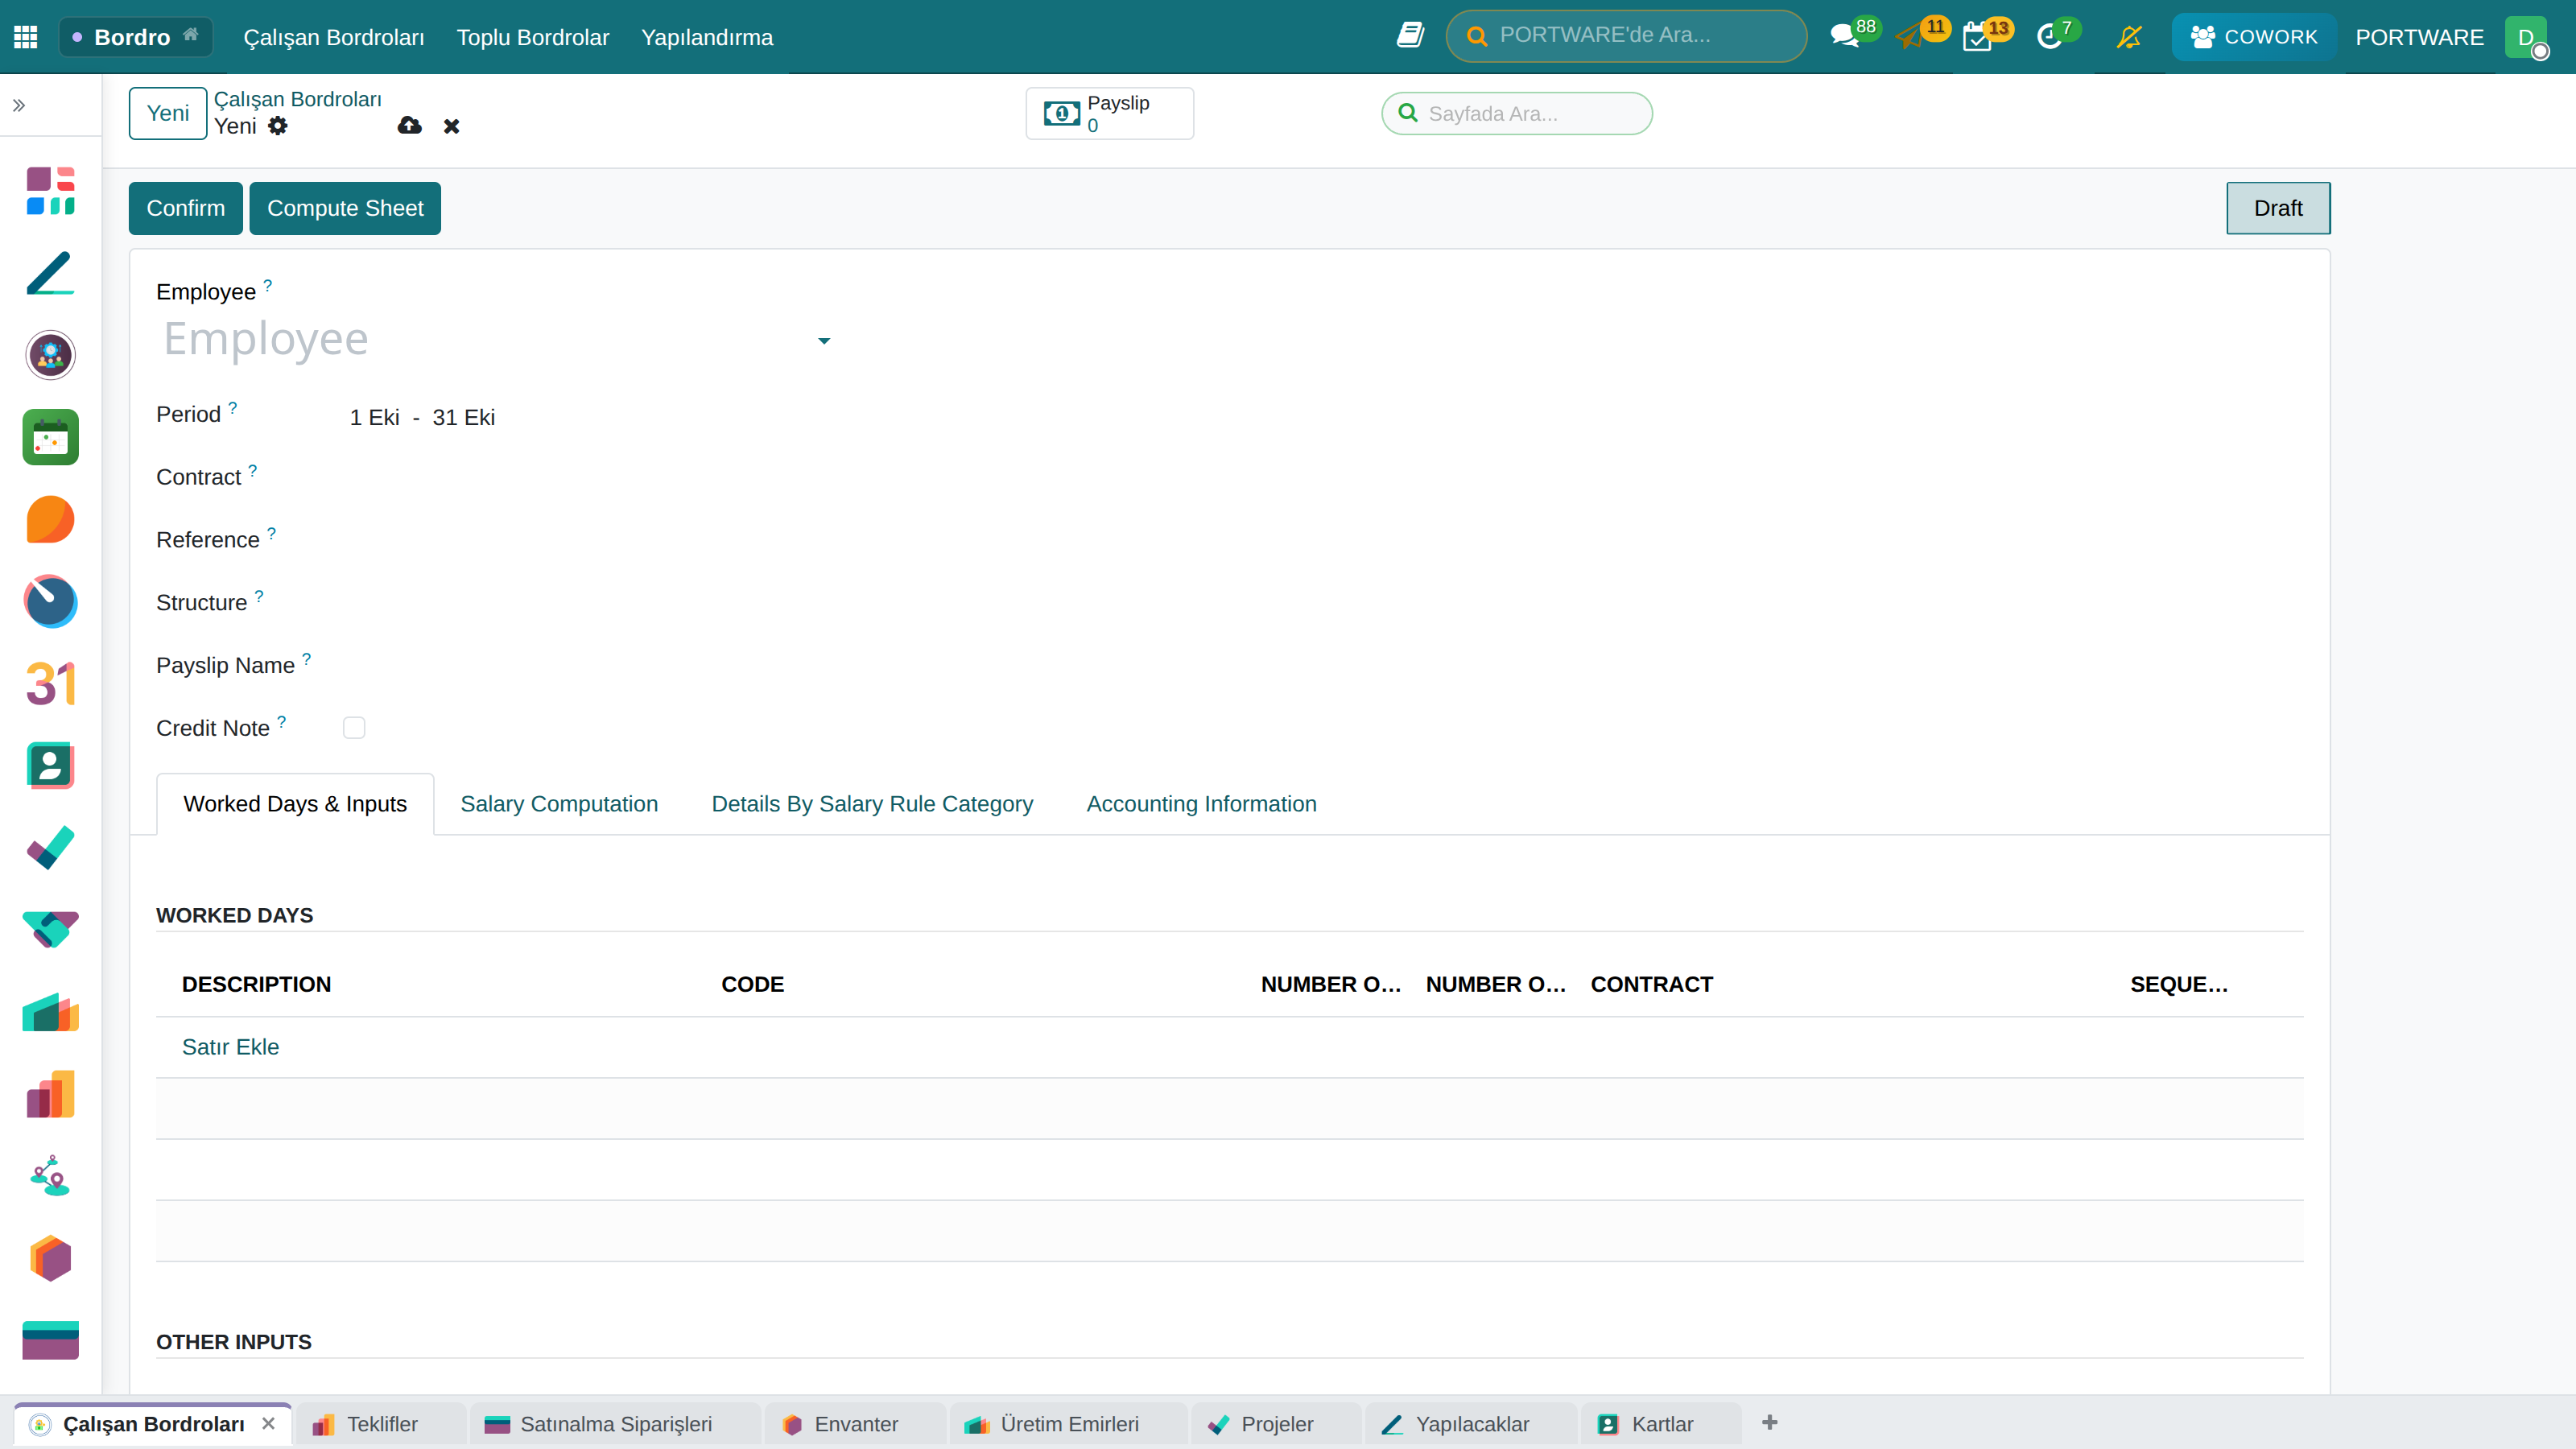Expand the left sidebar with double chevron
The image size is (2576, 1449).
point(19,105)
